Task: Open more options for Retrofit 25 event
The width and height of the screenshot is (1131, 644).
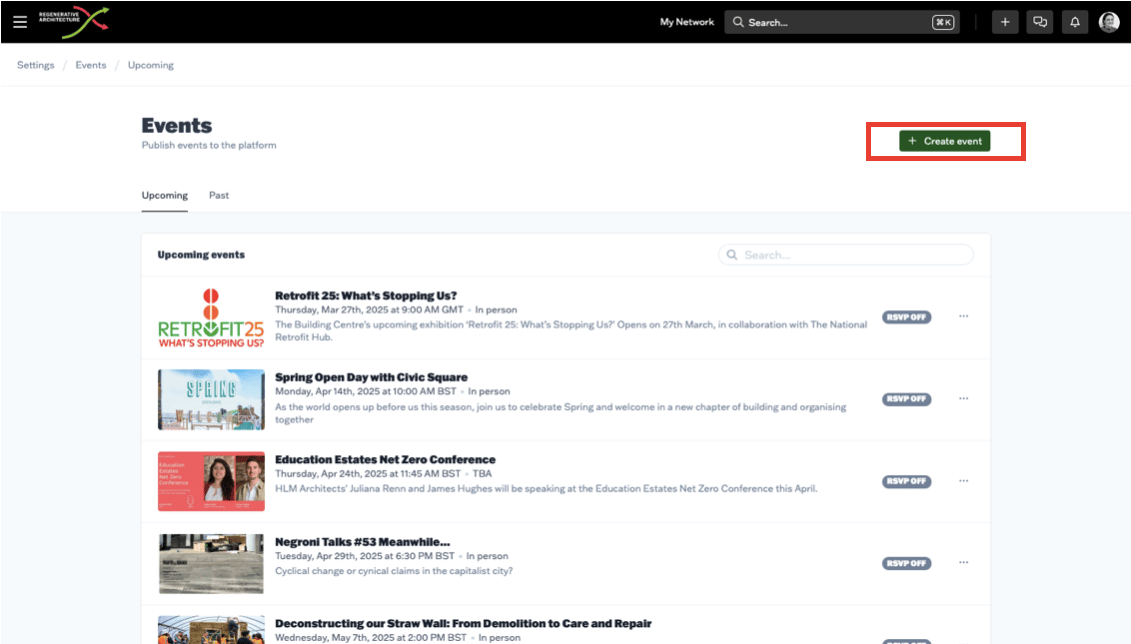Action: coord(964,316)
